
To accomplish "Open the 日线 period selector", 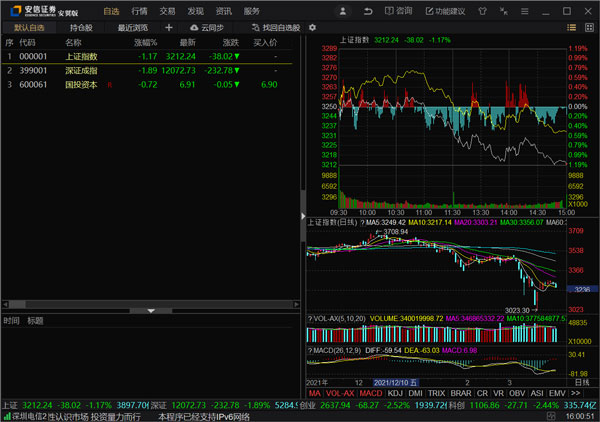I will pos(582,382).
